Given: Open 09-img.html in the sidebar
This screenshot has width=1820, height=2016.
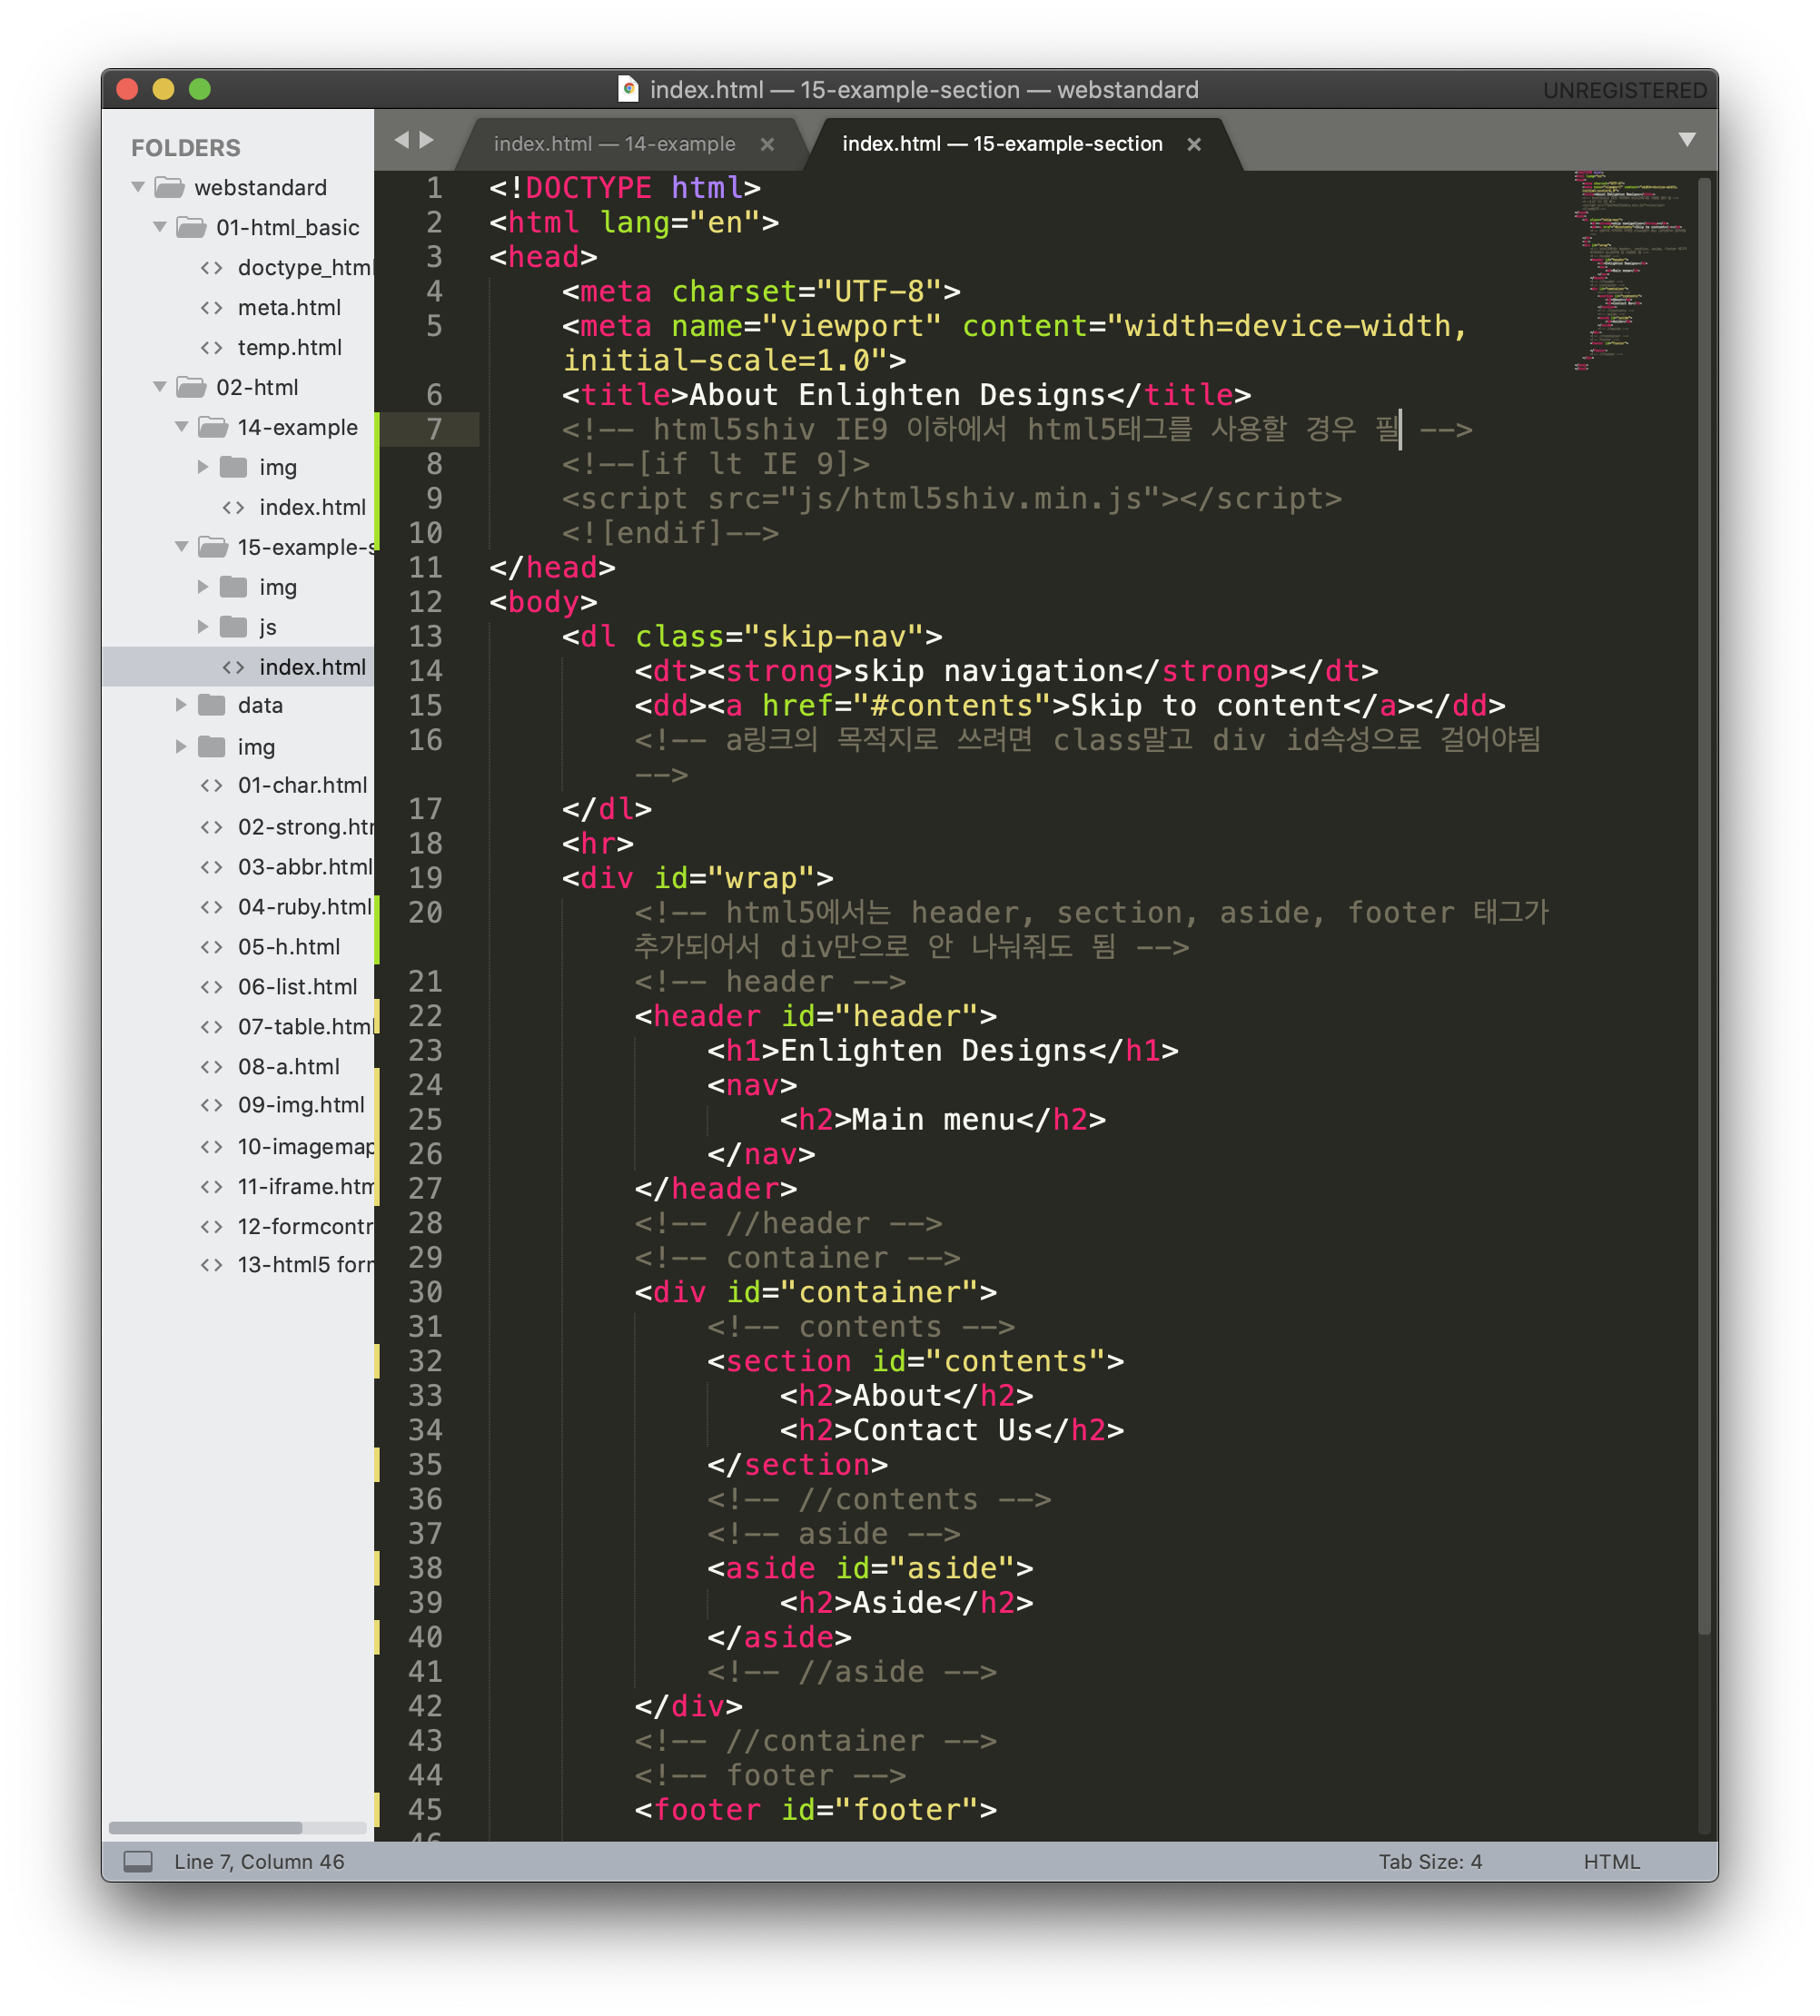Looking at the screenshot, I should pos(300,1105).
